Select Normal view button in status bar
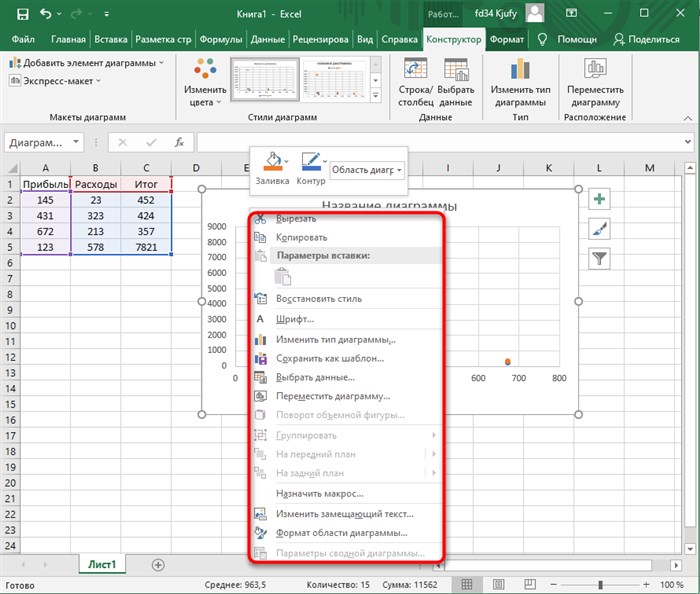This screenshot has width=700, height=594. [x=467, y=584]
